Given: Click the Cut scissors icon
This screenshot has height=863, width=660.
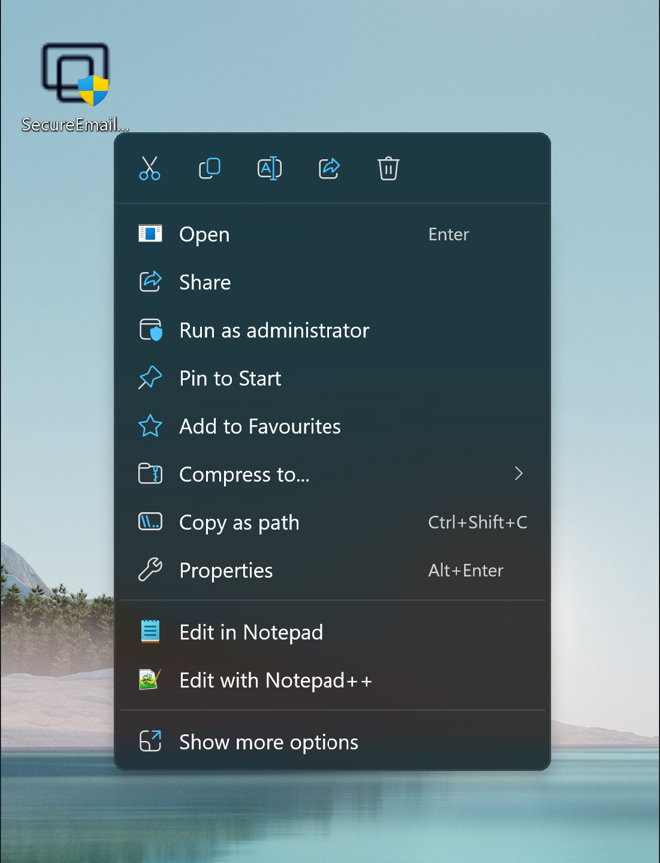Looking at the screenshot, I should point(150,168).
